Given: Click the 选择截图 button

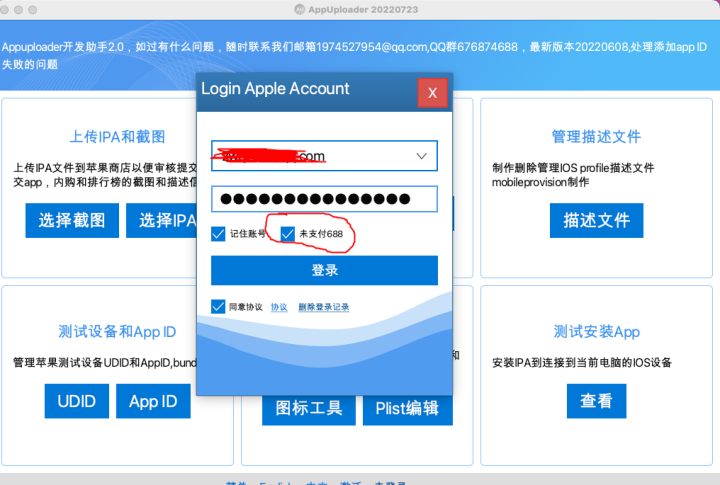Looking at the screenshot, I should coord(72,220).
